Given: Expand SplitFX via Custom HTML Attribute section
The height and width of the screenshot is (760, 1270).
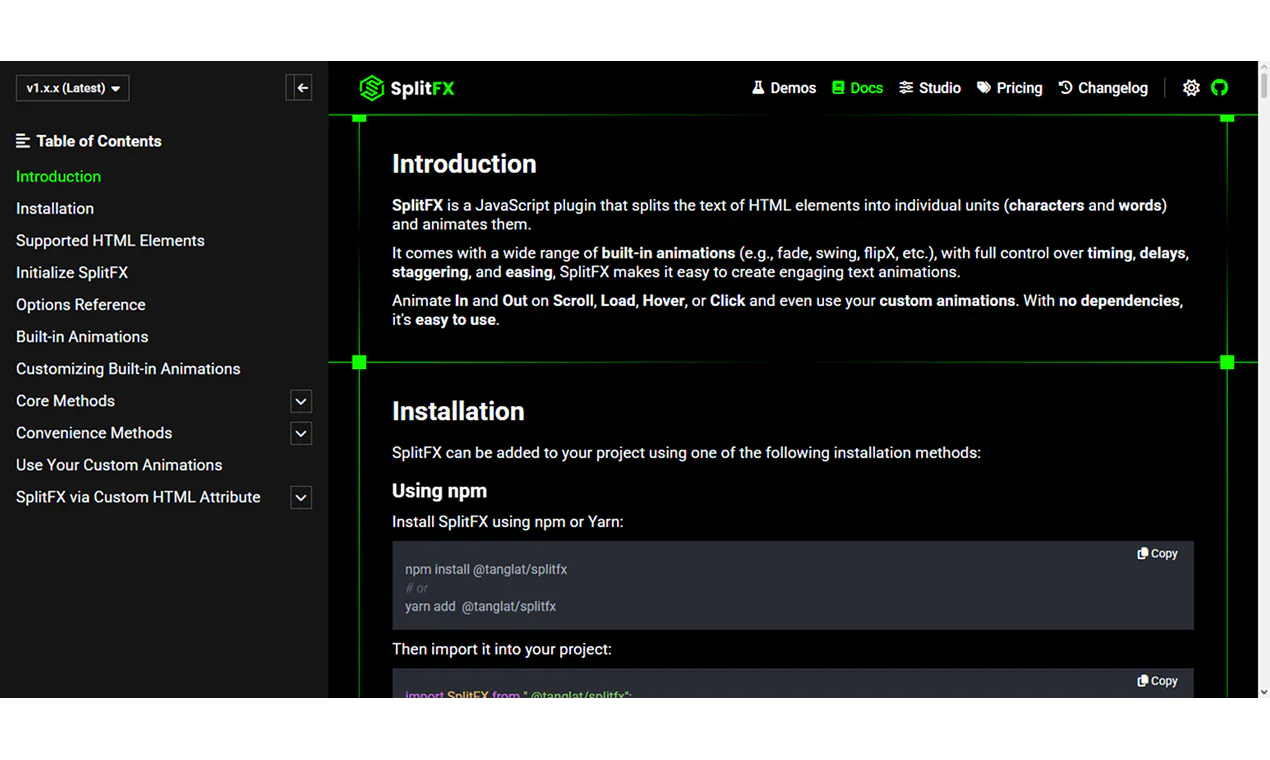Looking at the screenshot, I should [x=301, y=497].
